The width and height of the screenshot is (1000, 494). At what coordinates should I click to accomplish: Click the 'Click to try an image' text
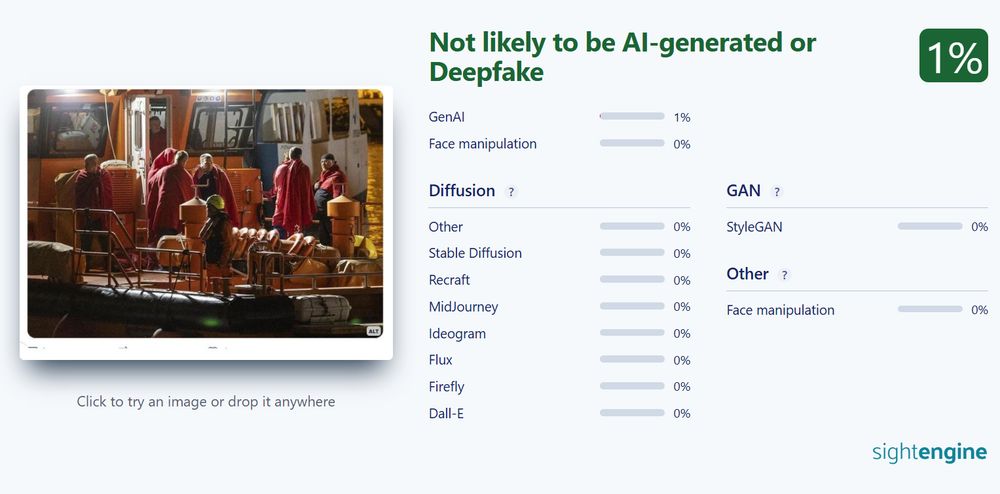coord(205,401)
